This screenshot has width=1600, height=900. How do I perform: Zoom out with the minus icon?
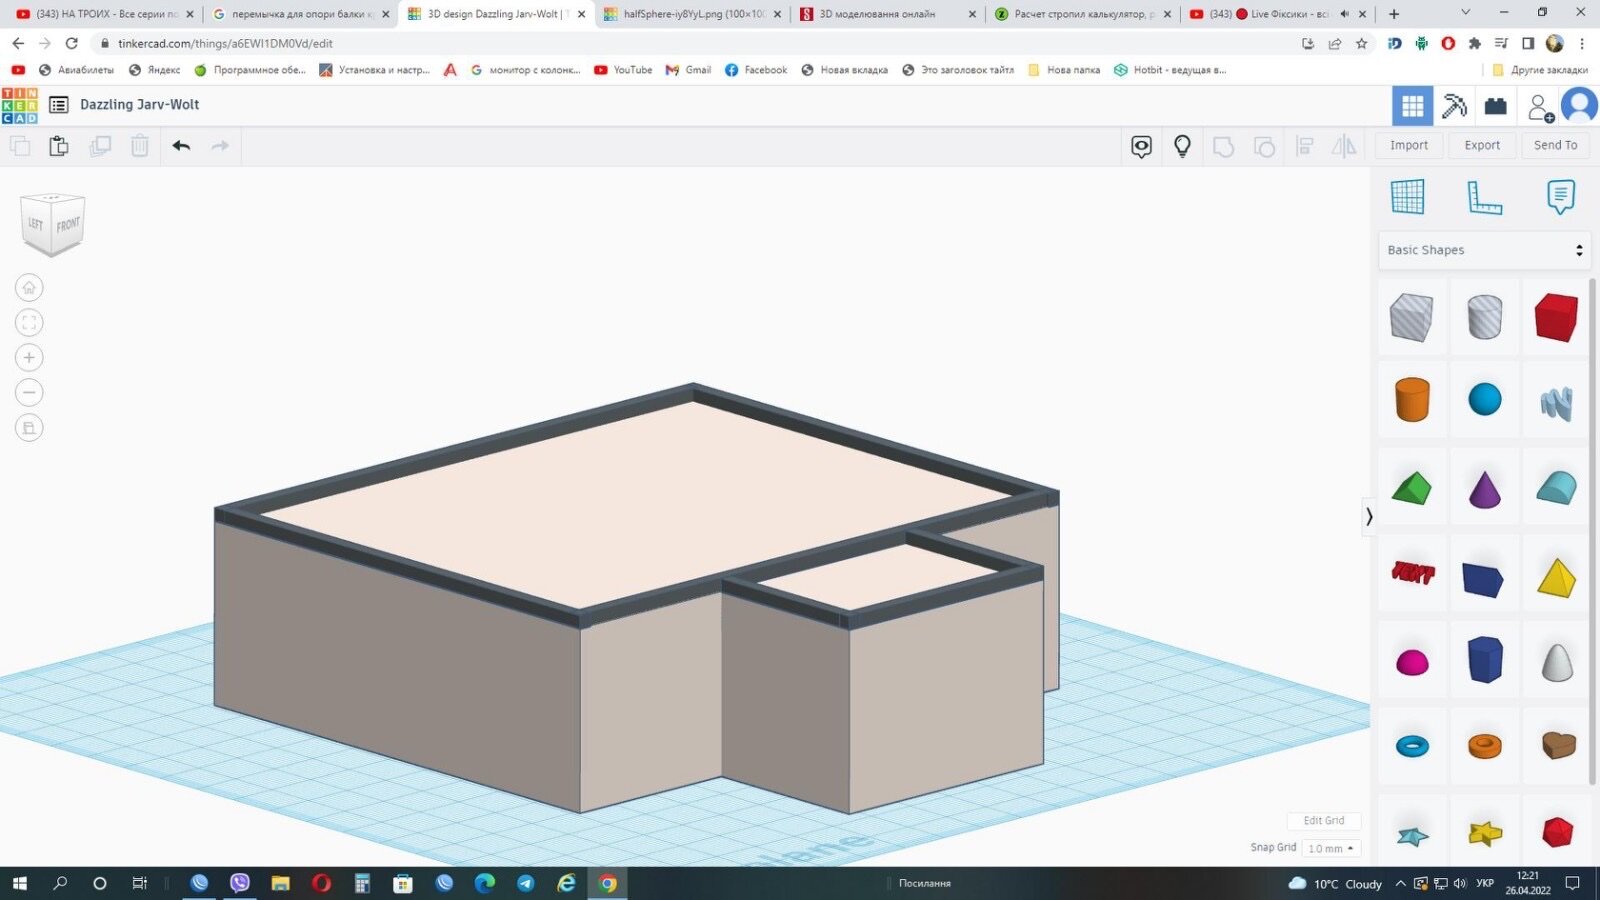coord(29,393)
